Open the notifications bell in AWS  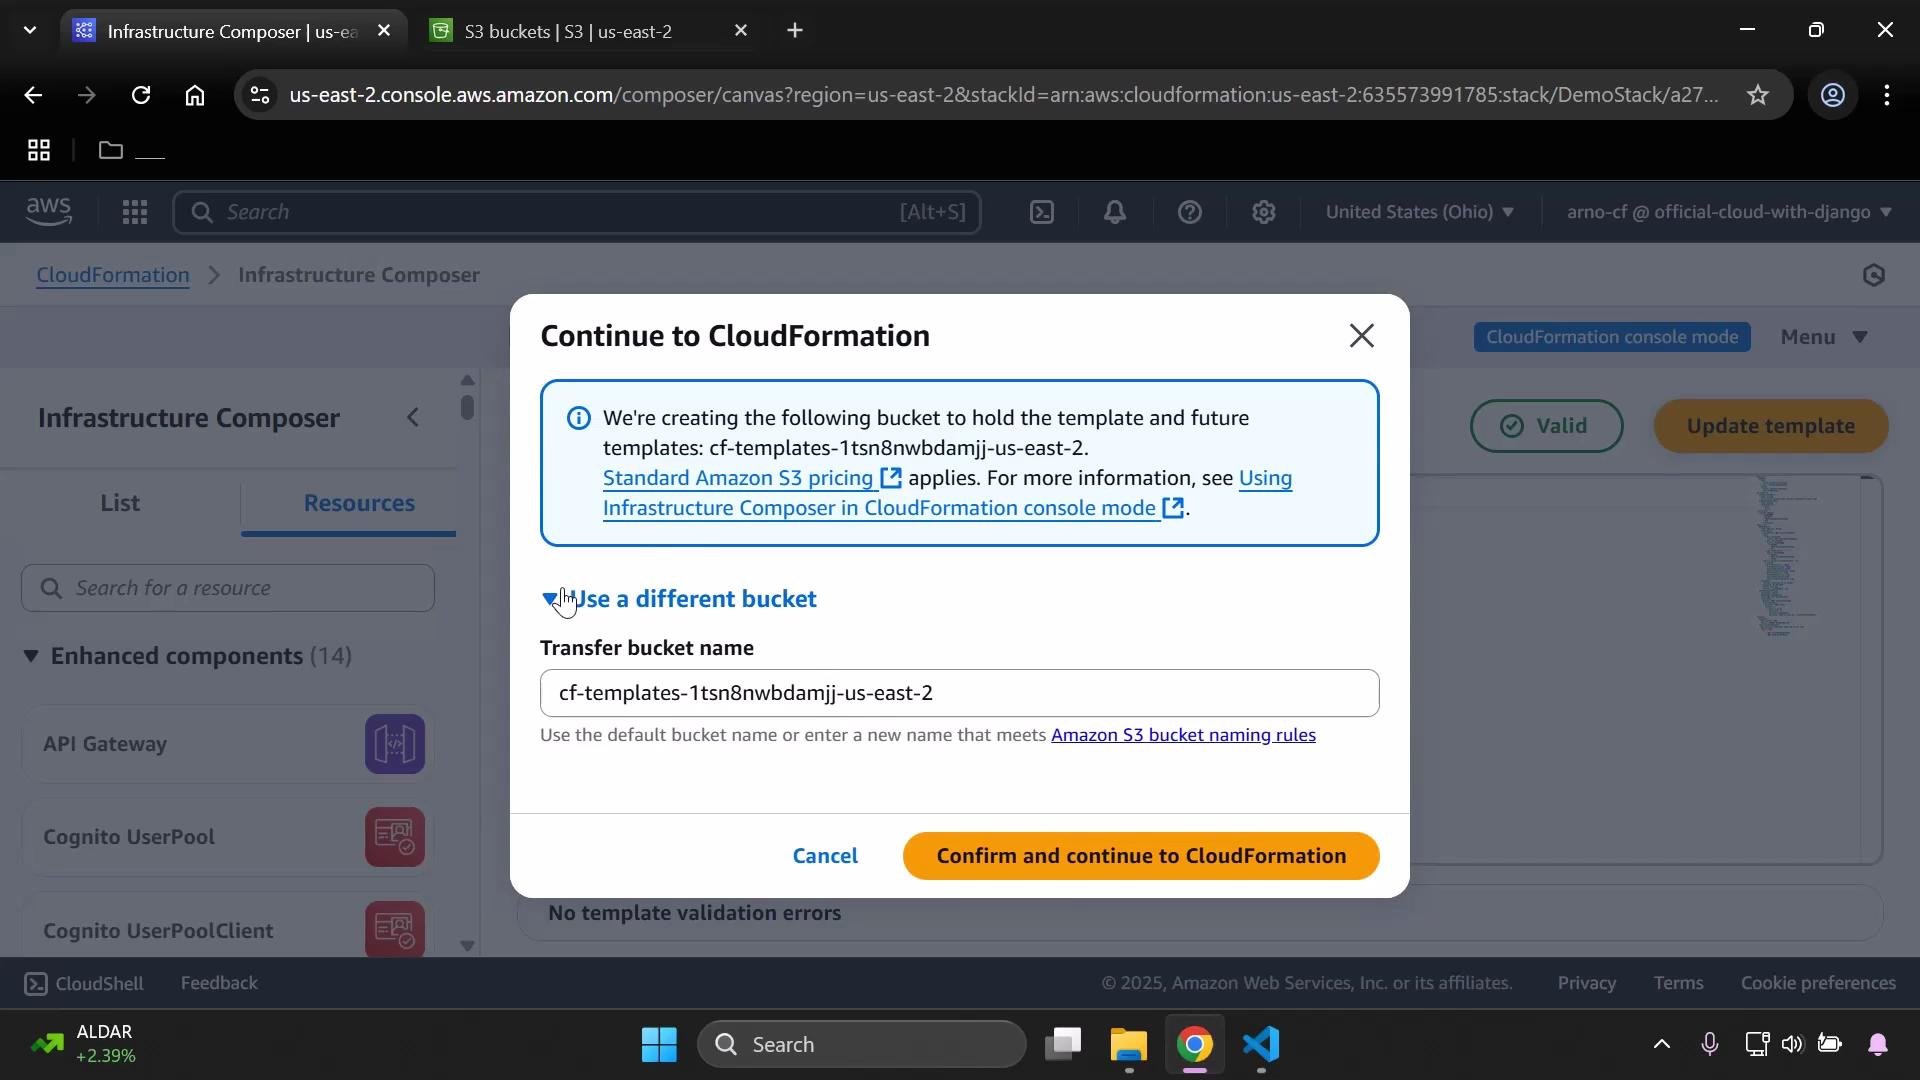(x=1115, y=212)
